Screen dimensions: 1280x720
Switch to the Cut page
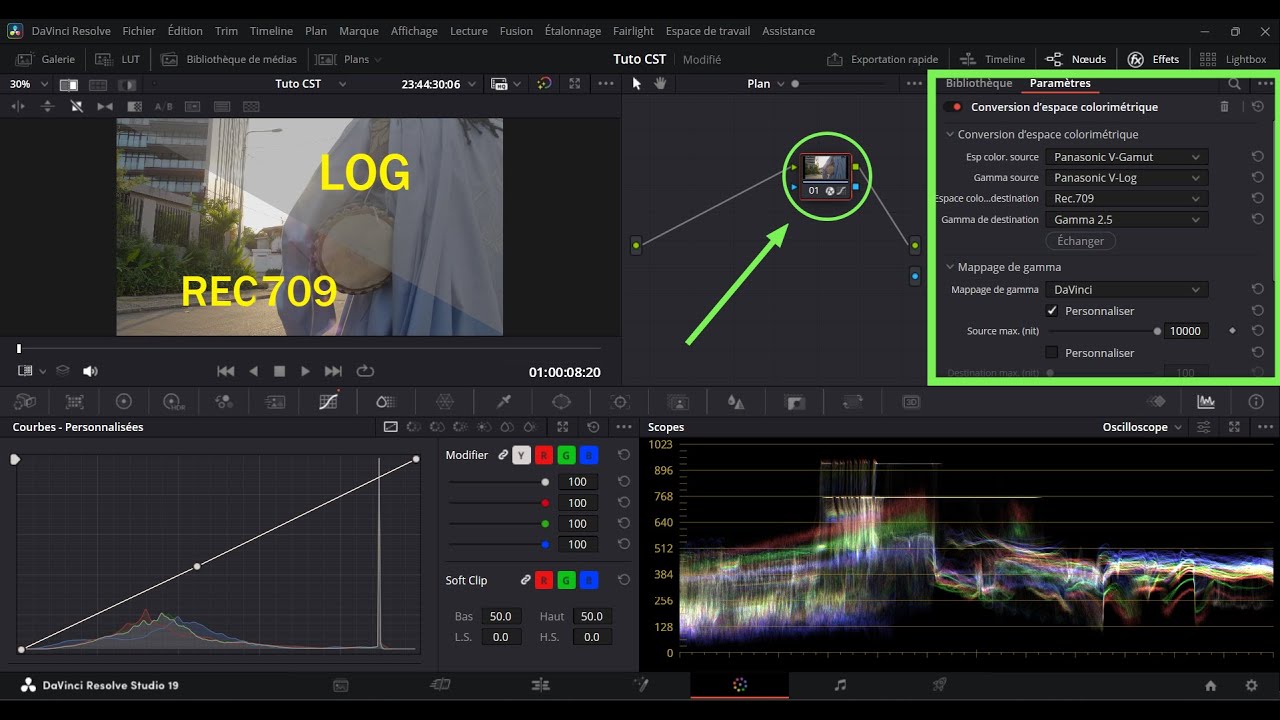(440, 685)
